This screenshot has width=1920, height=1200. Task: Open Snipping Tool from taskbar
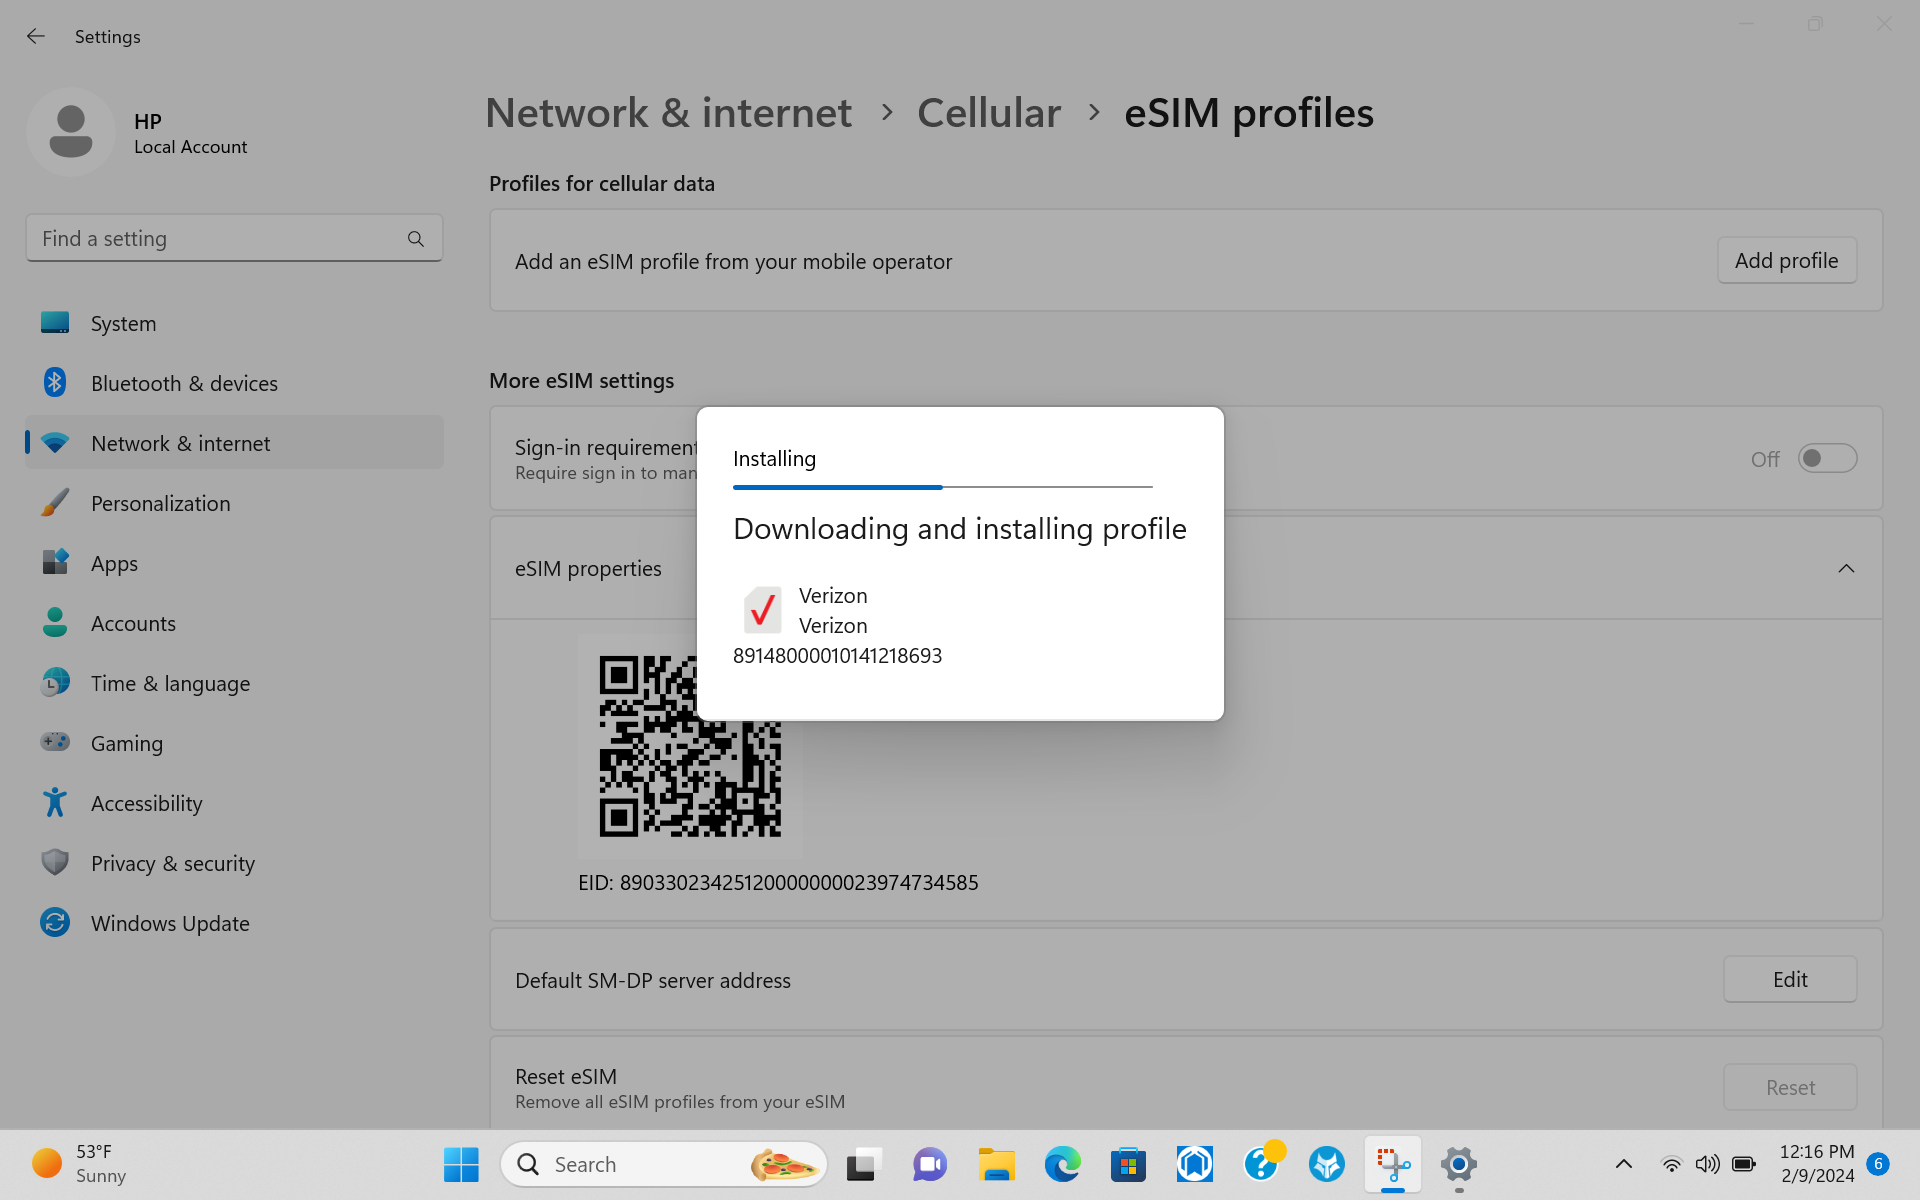[1393, 1164]
